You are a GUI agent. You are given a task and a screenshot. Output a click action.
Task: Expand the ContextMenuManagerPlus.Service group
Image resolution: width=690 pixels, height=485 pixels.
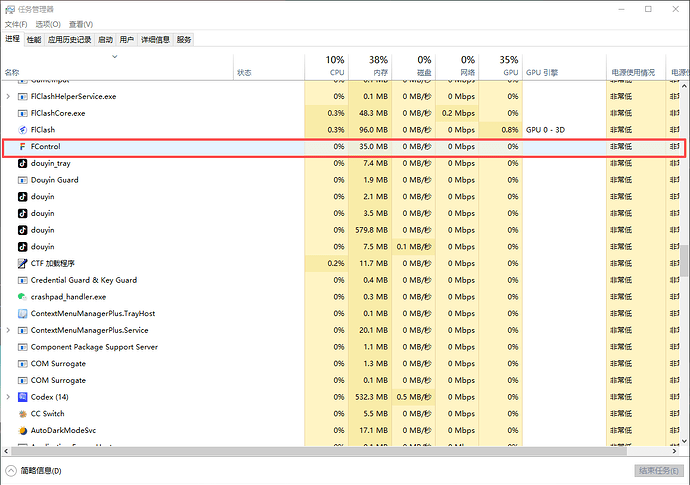pyautogui.click(x=8, y=330)
